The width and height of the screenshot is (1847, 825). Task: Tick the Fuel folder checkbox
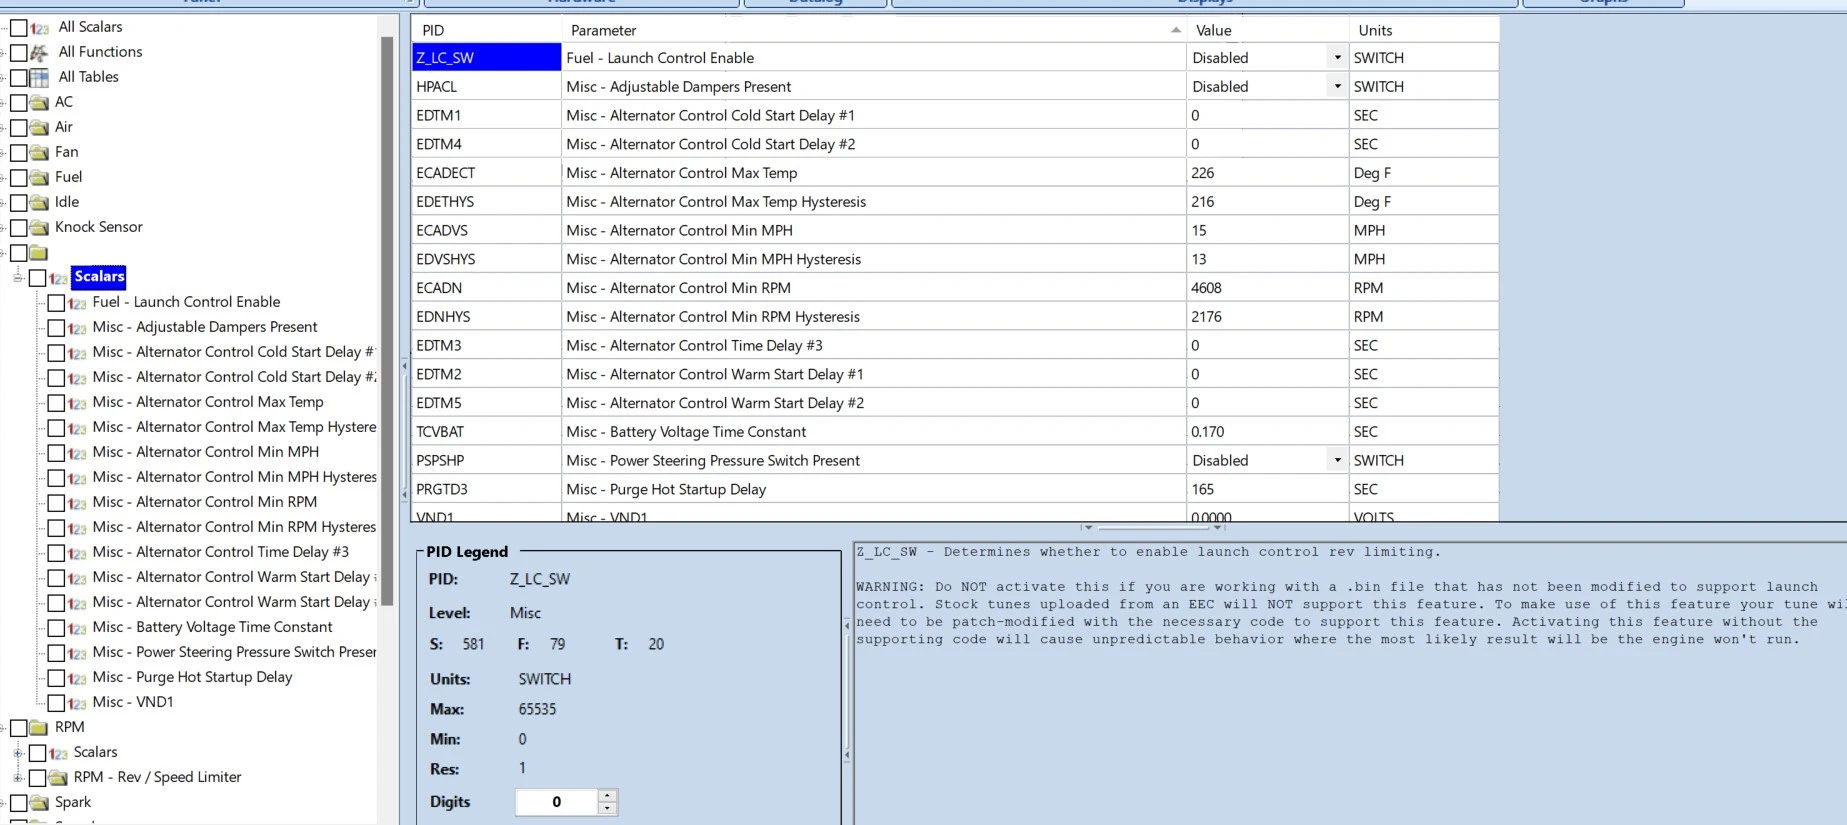(x=19, y=178)
